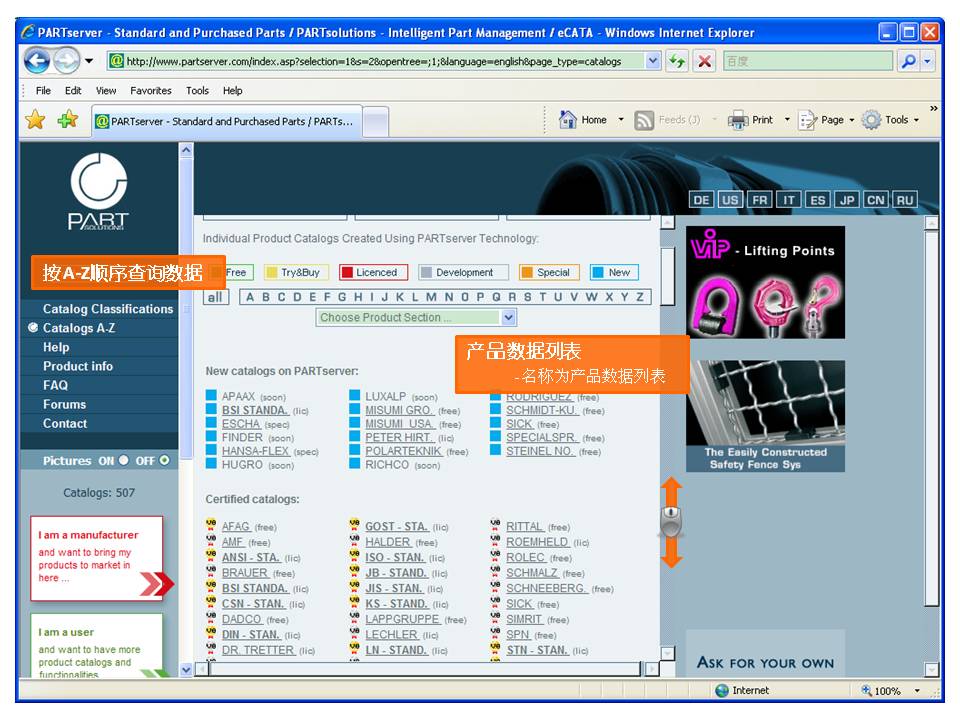The image size is (960, 720).
Task: Open the recent pages dropdown arrow
Action: 89,61
